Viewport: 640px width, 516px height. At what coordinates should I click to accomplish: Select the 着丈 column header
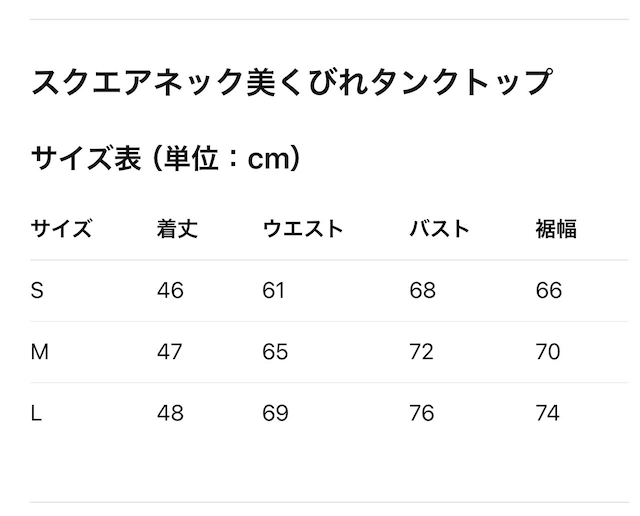[177, 229]
